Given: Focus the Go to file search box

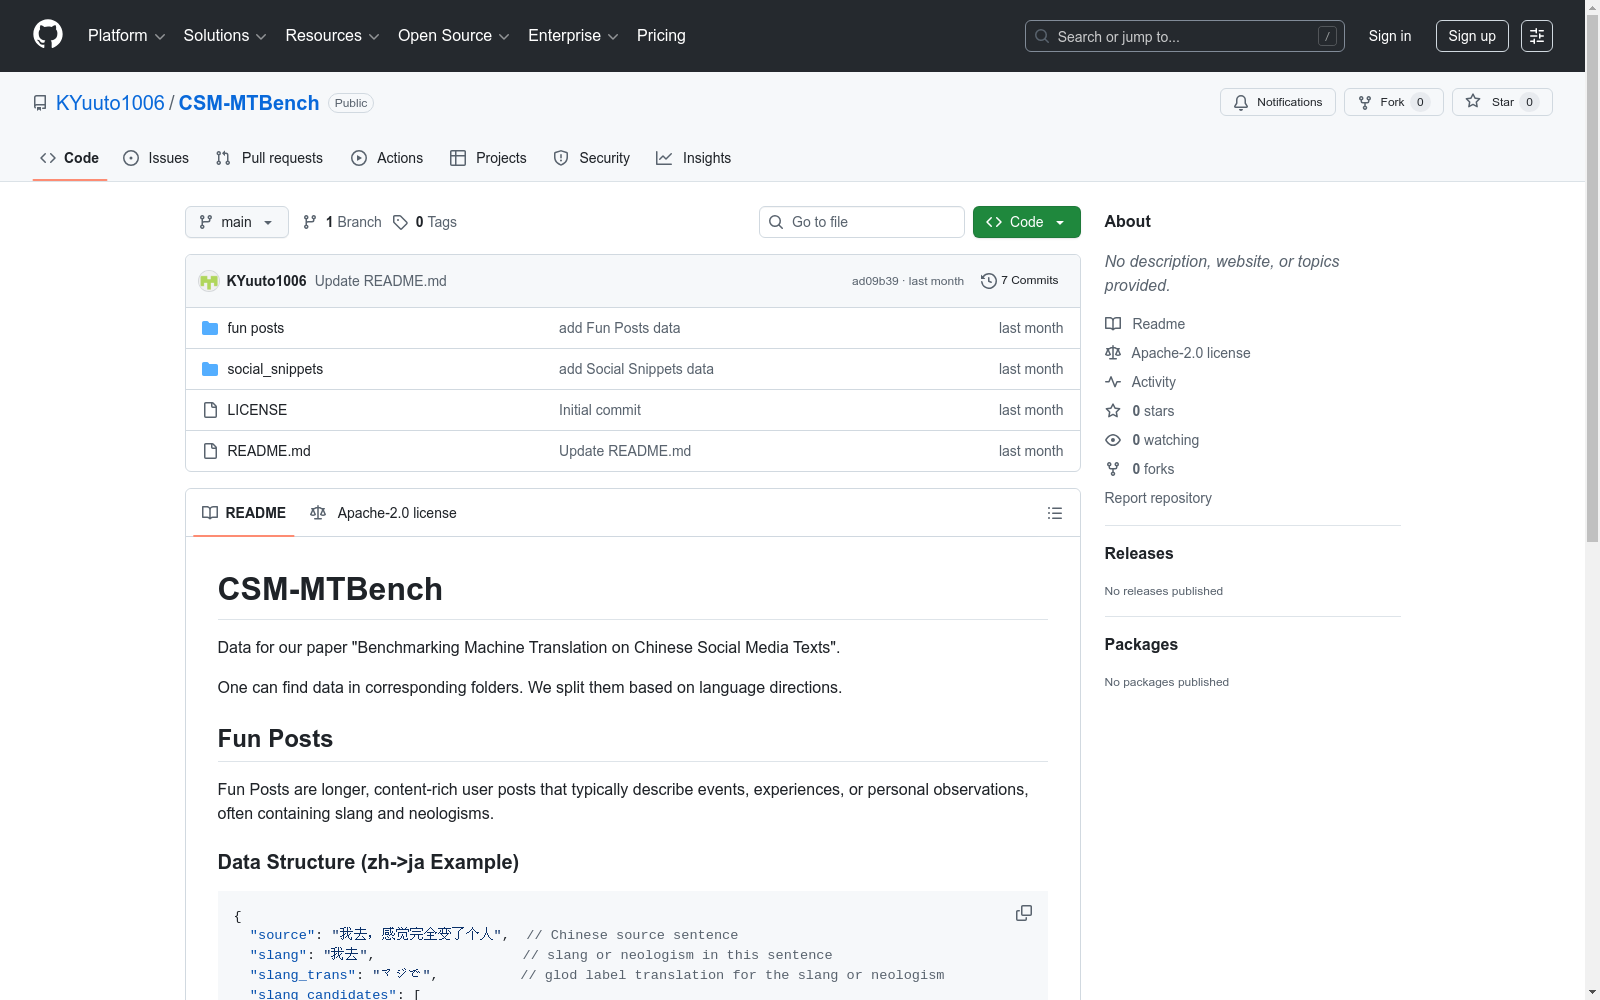Looking at the screenshot, I should pos(862,222).
